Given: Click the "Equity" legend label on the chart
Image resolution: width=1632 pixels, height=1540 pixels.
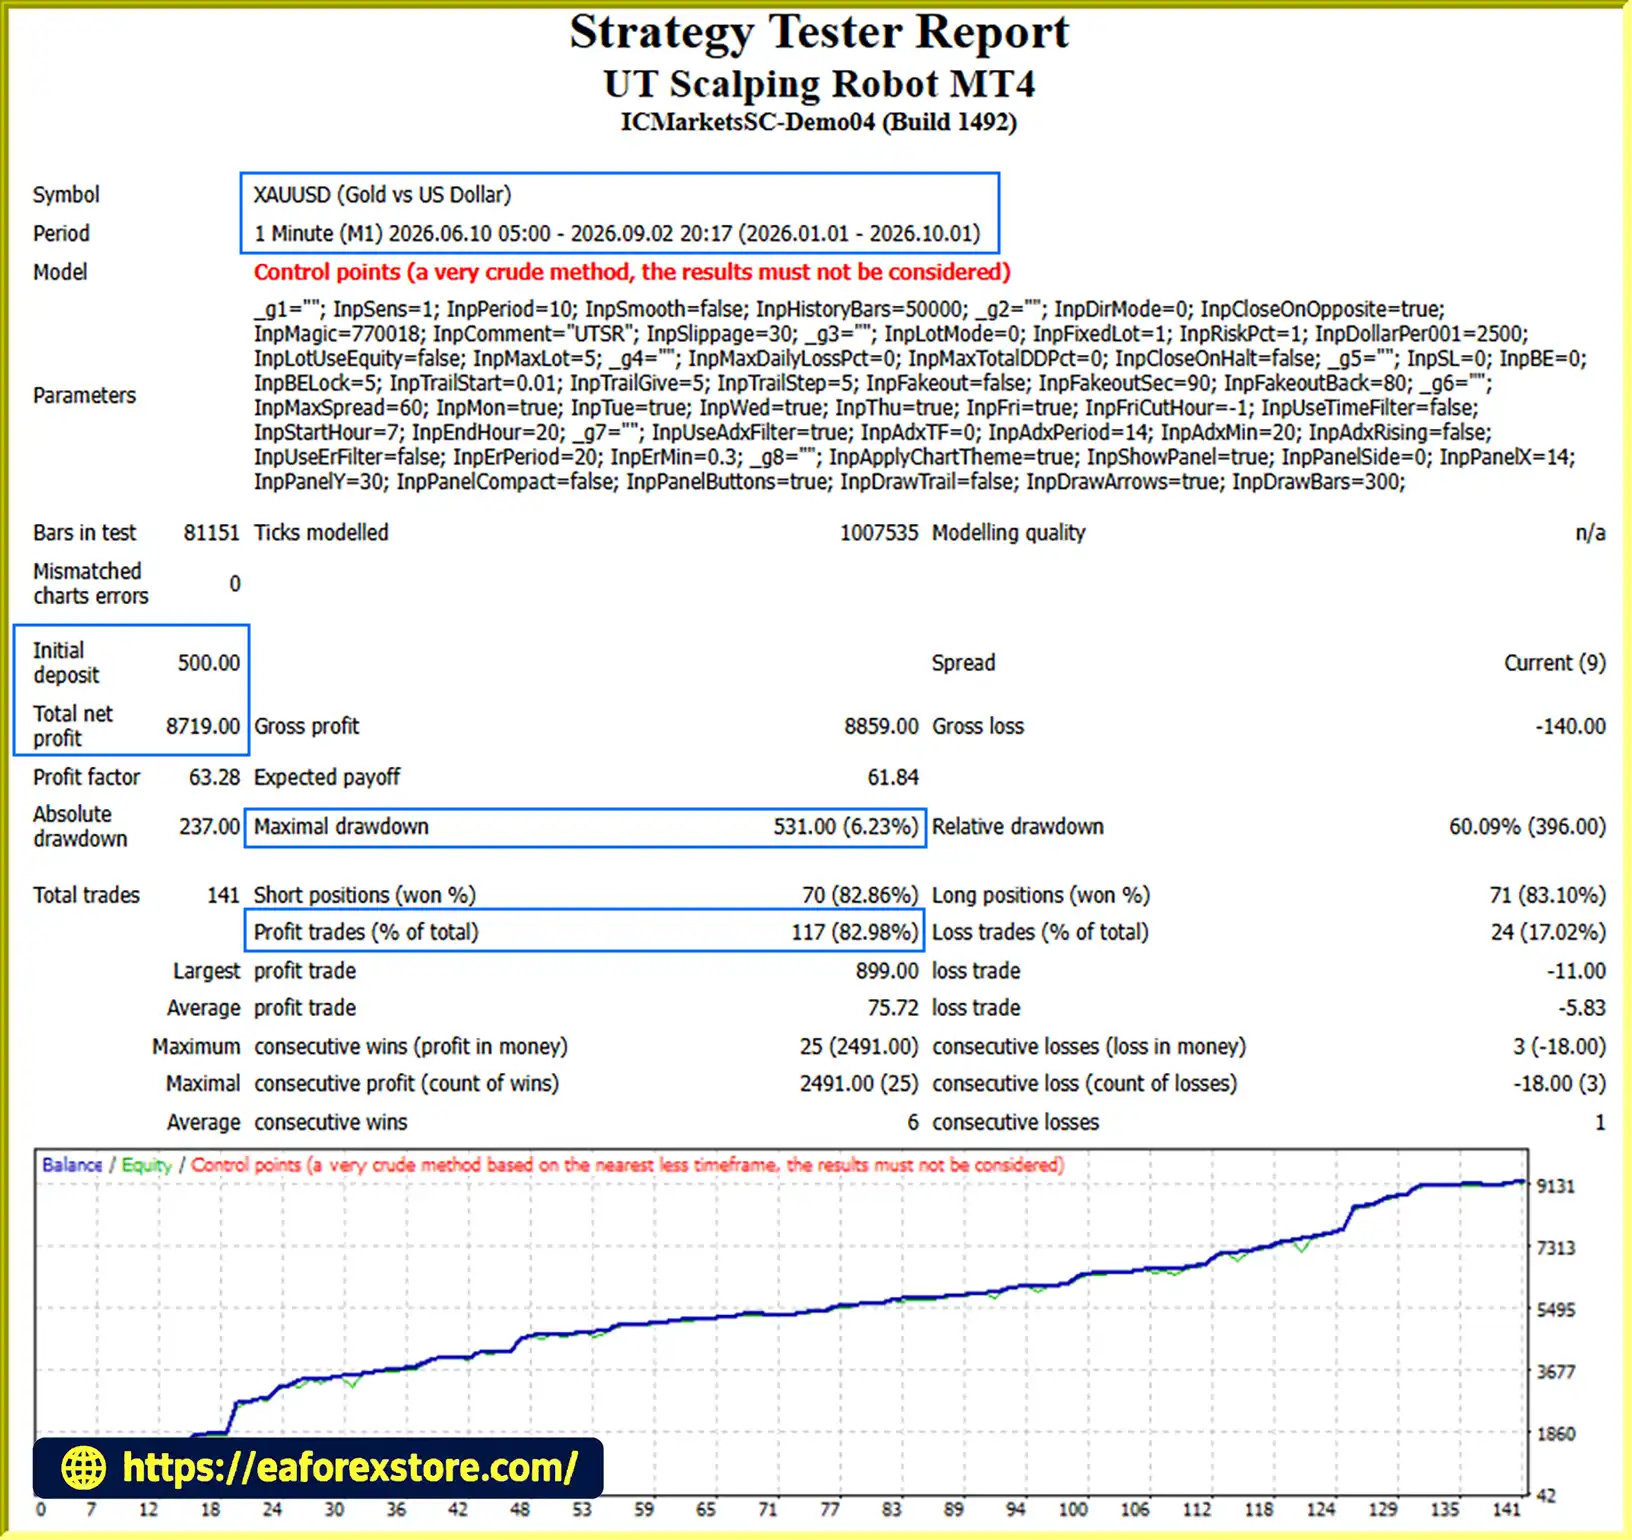Looking at the screenshot, I should pos(146,1165).
